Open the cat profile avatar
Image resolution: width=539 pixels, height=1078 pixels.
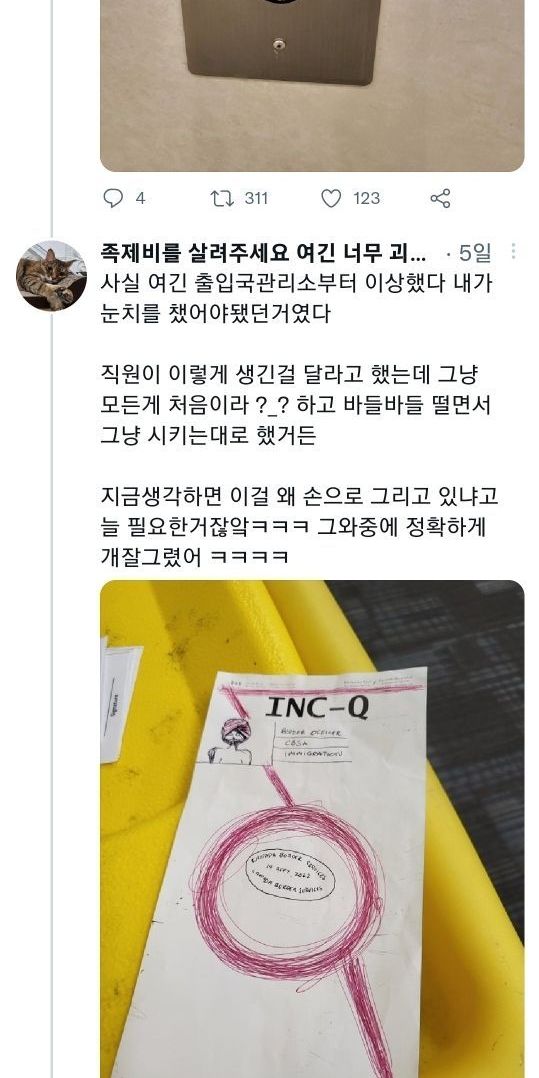click(51, 276)
